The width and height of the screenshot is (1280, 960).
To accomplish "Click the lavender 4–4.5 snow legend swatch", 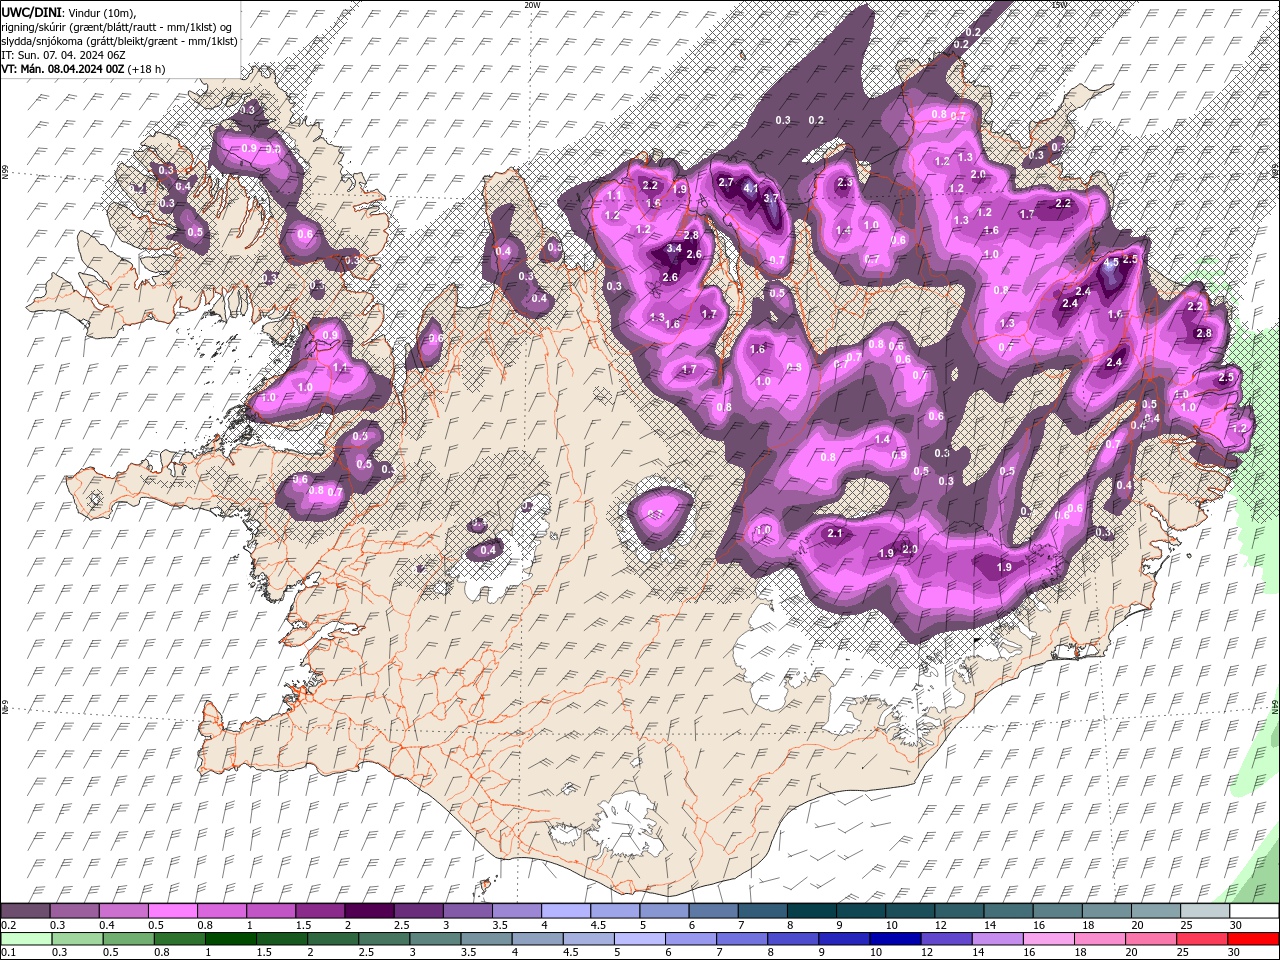I will (565, 911).
